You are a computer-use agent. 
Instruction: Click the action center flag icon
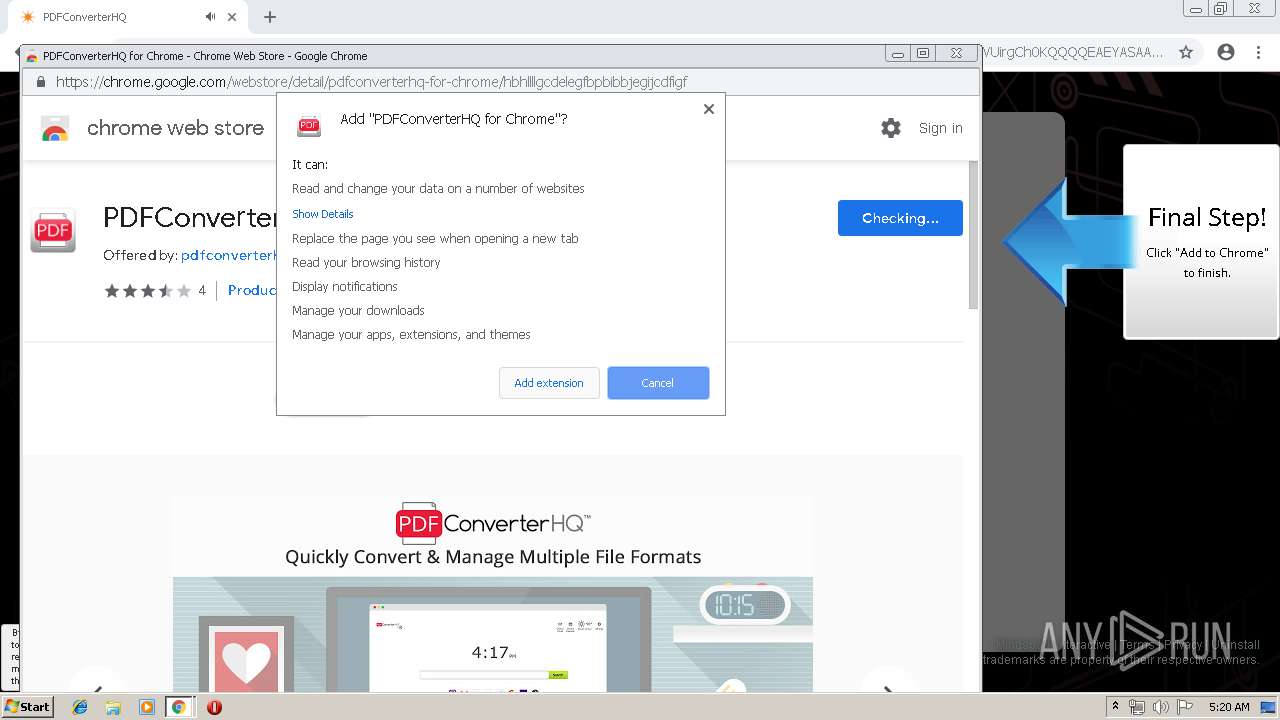point(1185,707)
